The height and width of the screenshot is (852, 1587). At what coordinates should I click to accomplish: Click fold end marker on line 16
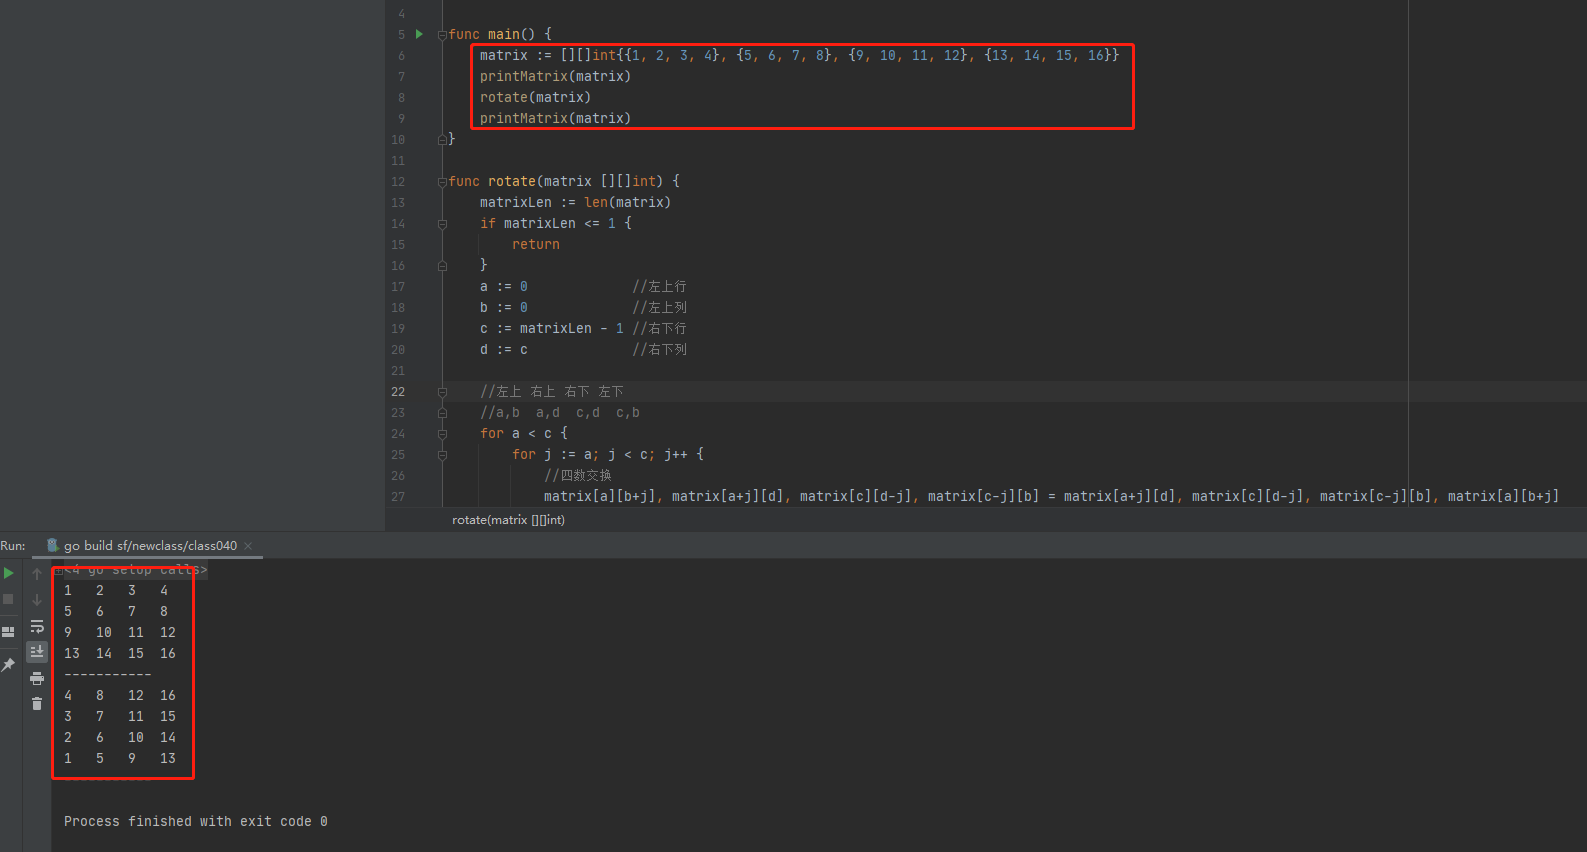tap(442, 266)
